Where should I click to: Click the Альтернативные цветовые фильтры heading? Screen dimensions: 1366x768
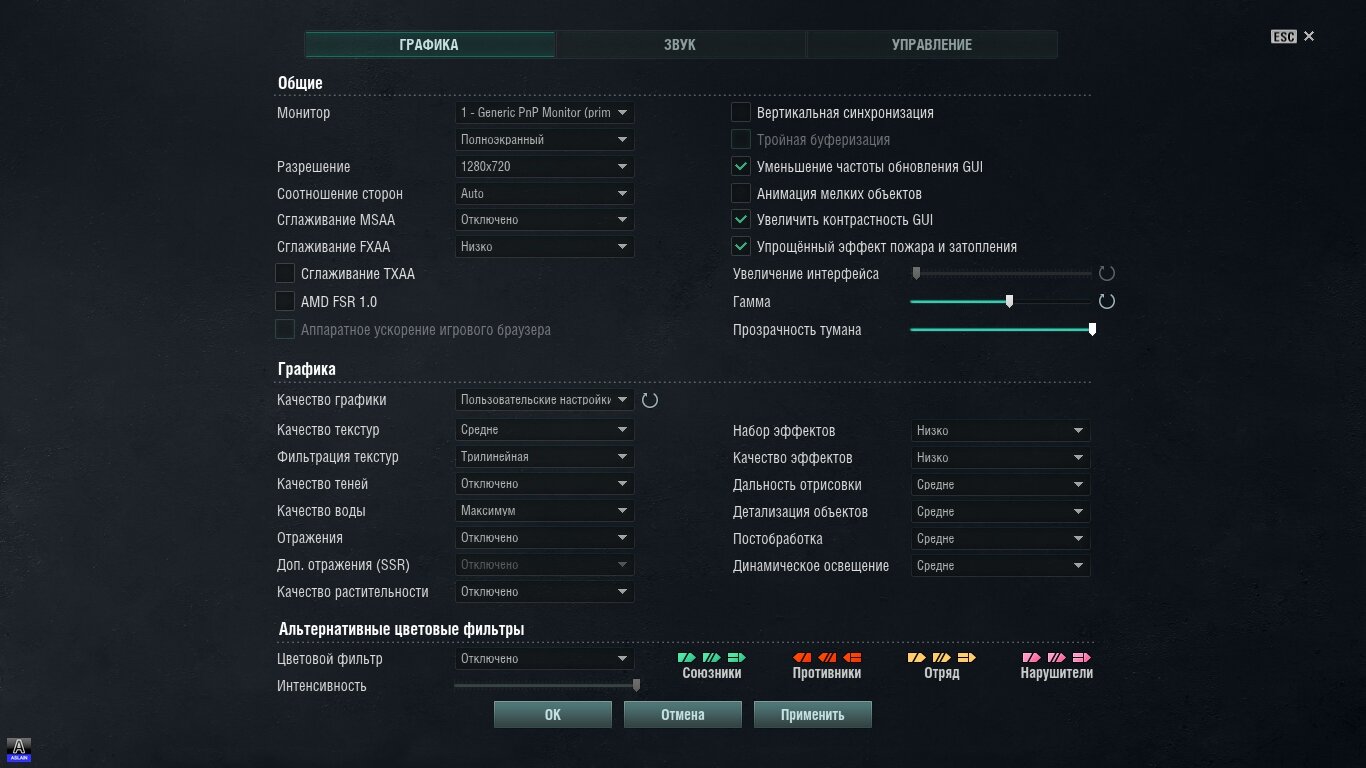[x=401, y=629]
